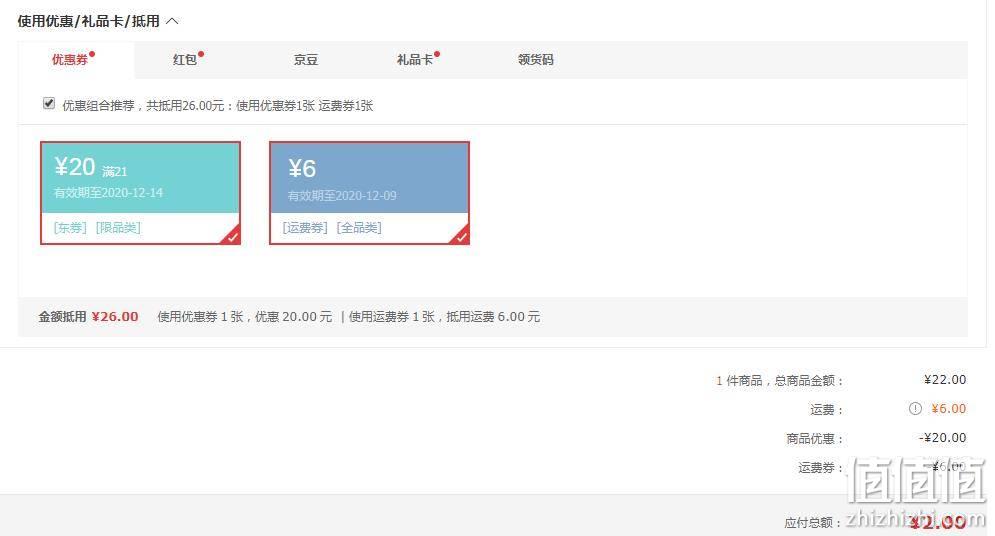Image resolution: width=995 pixels, height=536 pixels.
Task: Click the checkmark on the ¥6 coupon
Action: pyautogui.click(x=461, y=236)
